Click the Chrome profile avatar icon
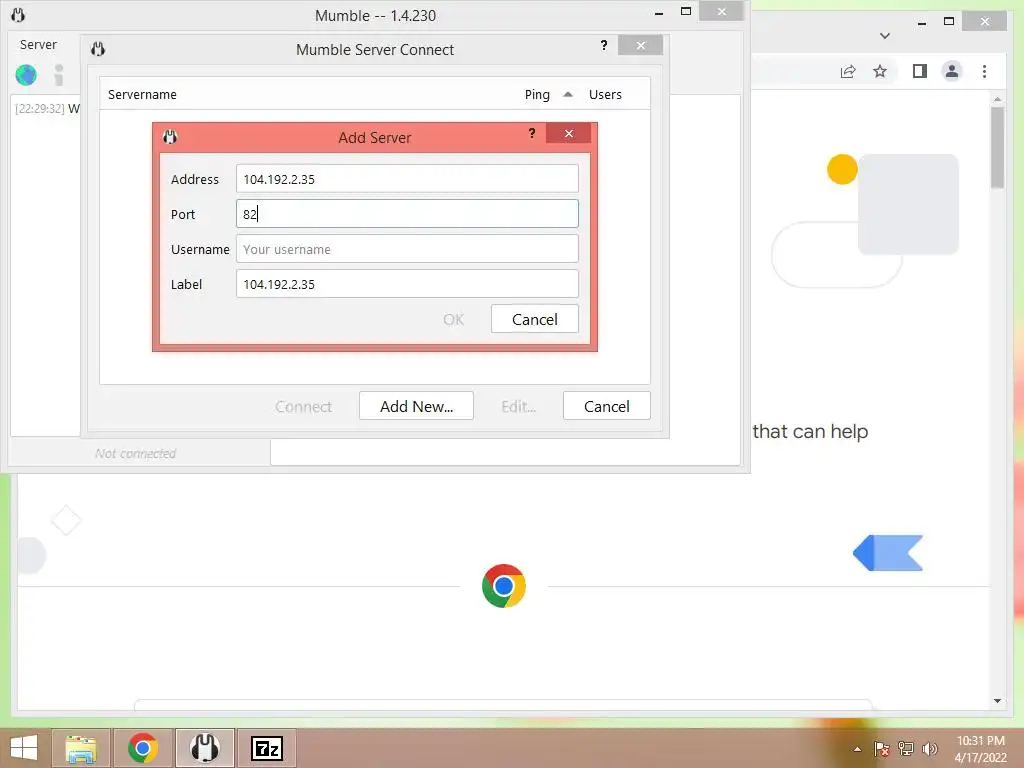This screenshot has height=768, width=1024. coord(952,71)
